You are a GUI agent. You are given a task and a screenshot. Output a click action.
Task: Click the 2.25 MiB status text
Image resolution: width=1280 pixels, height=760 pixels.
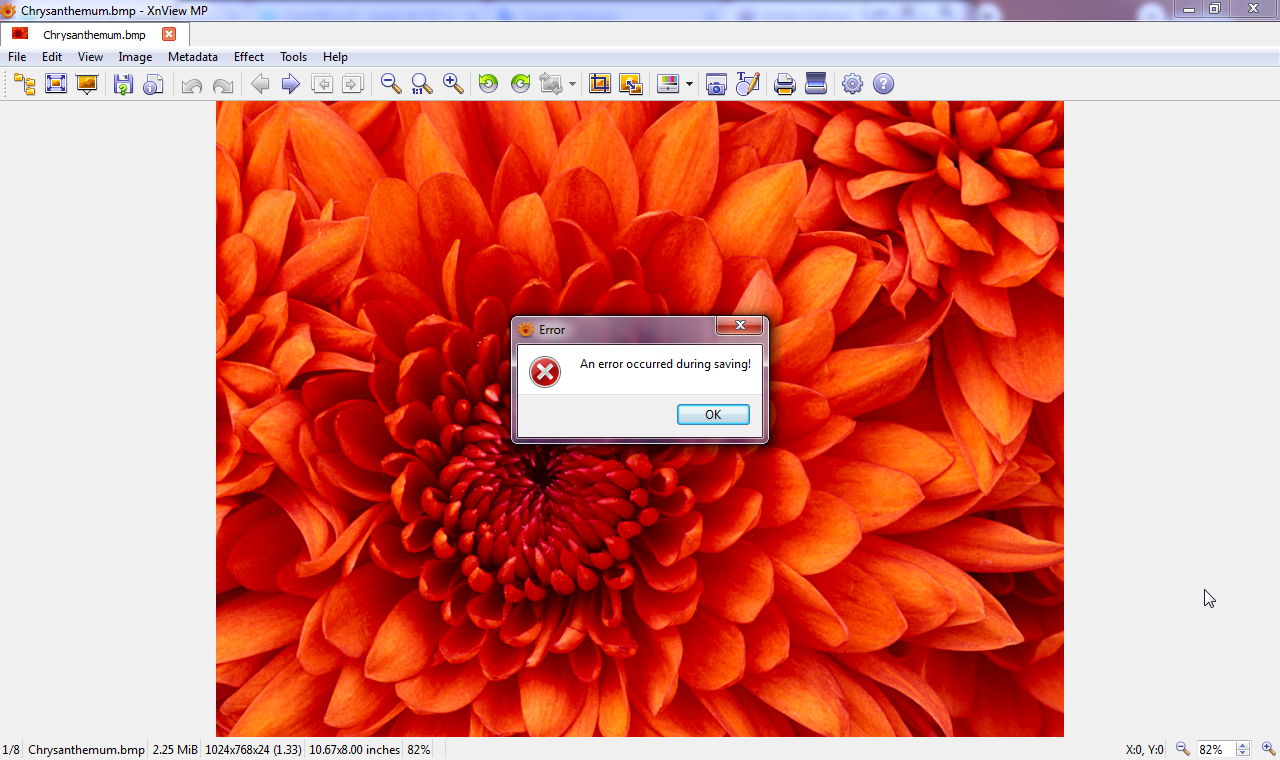click(x=175, y=750)
